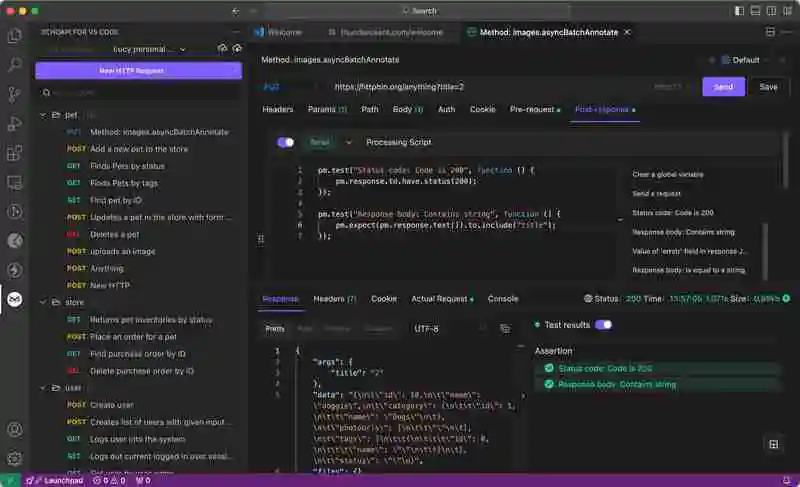This screenshot has height=487, width=800.
Task: Click the globe icon before Status
Action: tap(588, 299)
